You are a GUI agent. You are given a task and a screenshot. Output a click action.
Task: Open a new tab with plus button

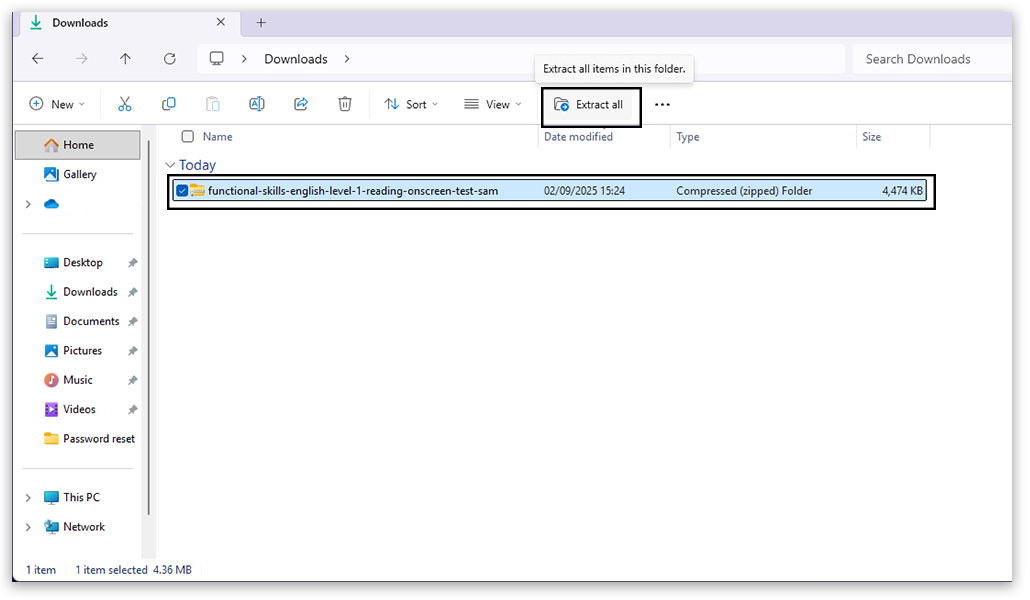[x=261, y=23]
